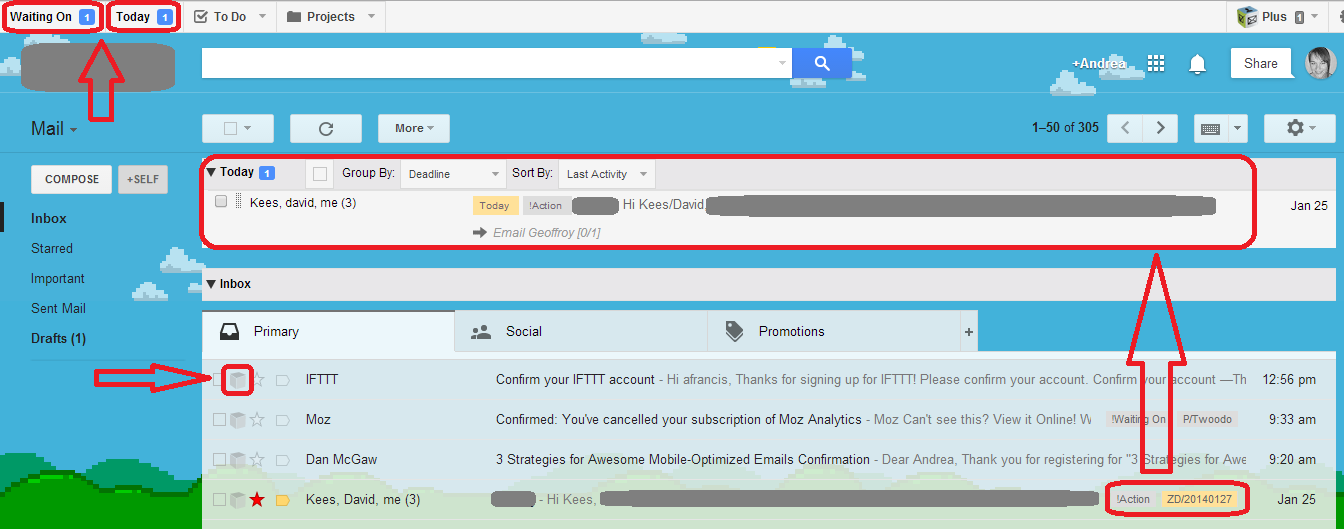The width and height of the screenshot is (1344, 529).
Task: Click the Waiting On label on the Moz email
Action: pos(1137,419)
